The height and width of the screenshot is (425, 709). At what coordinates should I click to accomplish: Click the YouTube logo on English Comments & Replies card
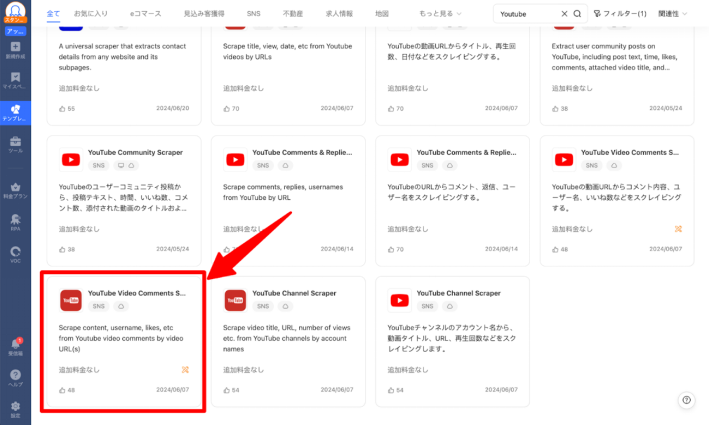(235, 160)
